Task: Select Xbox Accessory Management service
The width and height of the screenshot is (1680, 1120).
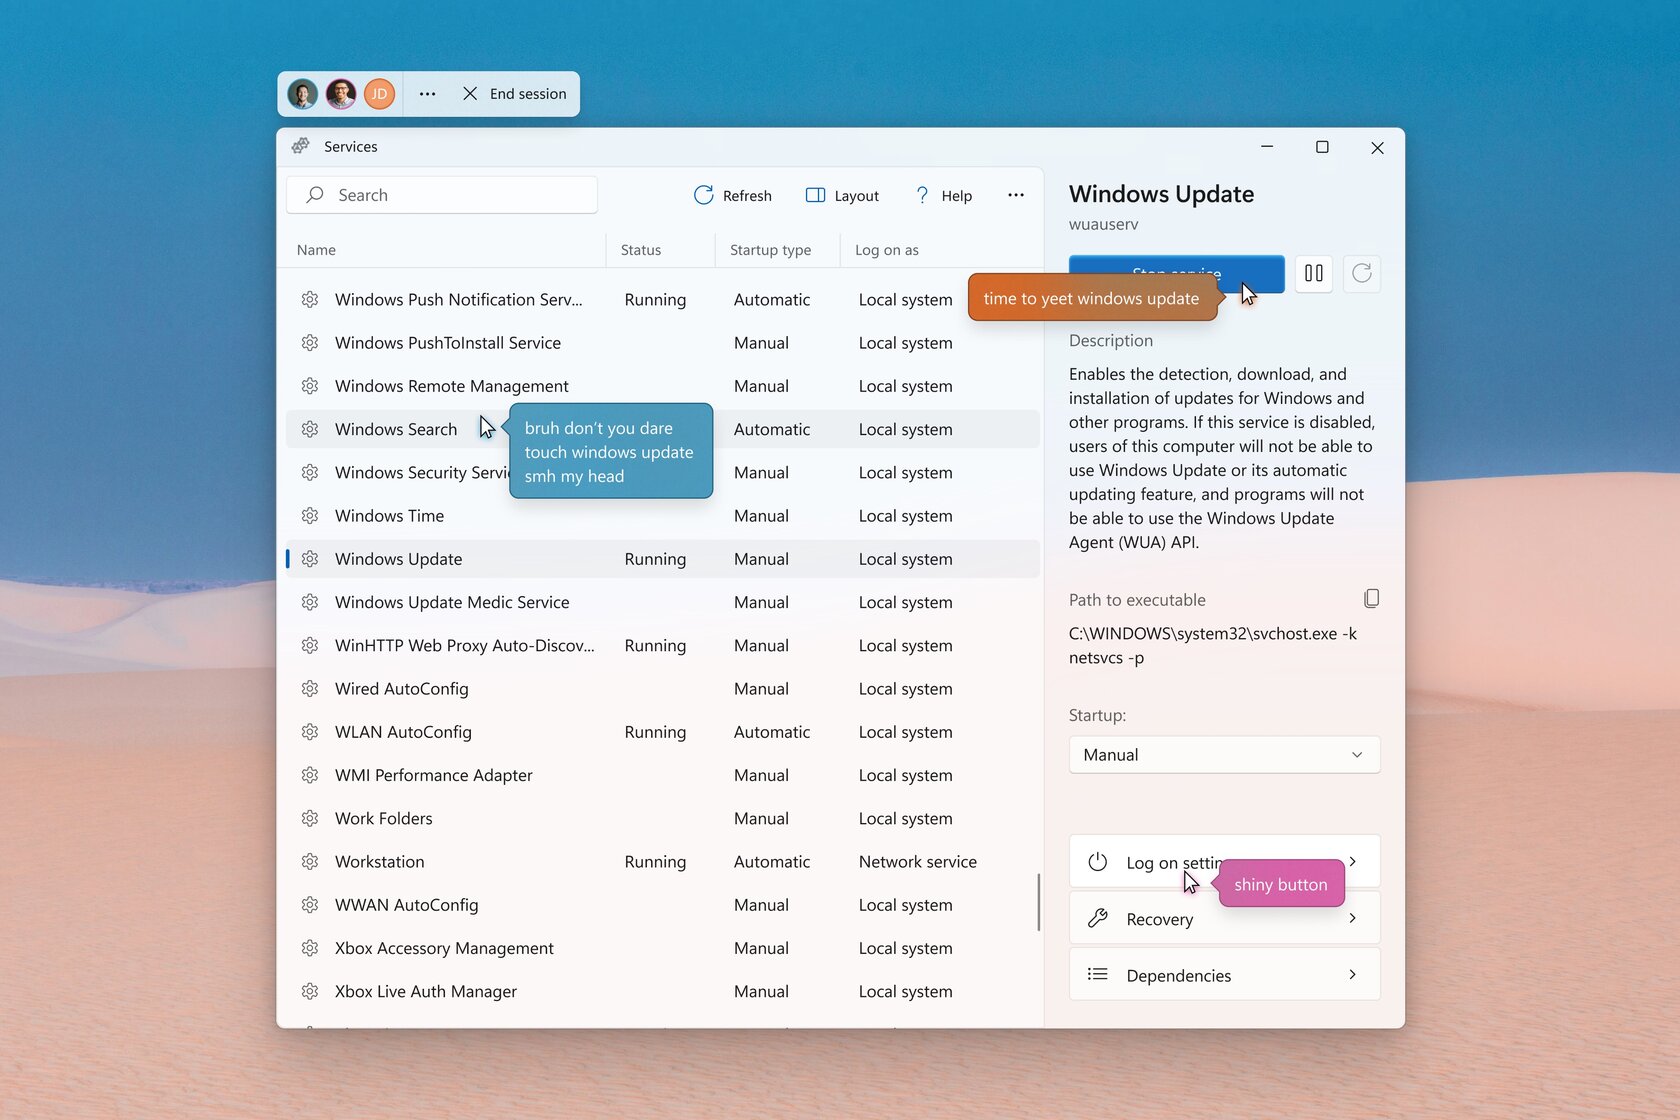Action: (662, 948)
